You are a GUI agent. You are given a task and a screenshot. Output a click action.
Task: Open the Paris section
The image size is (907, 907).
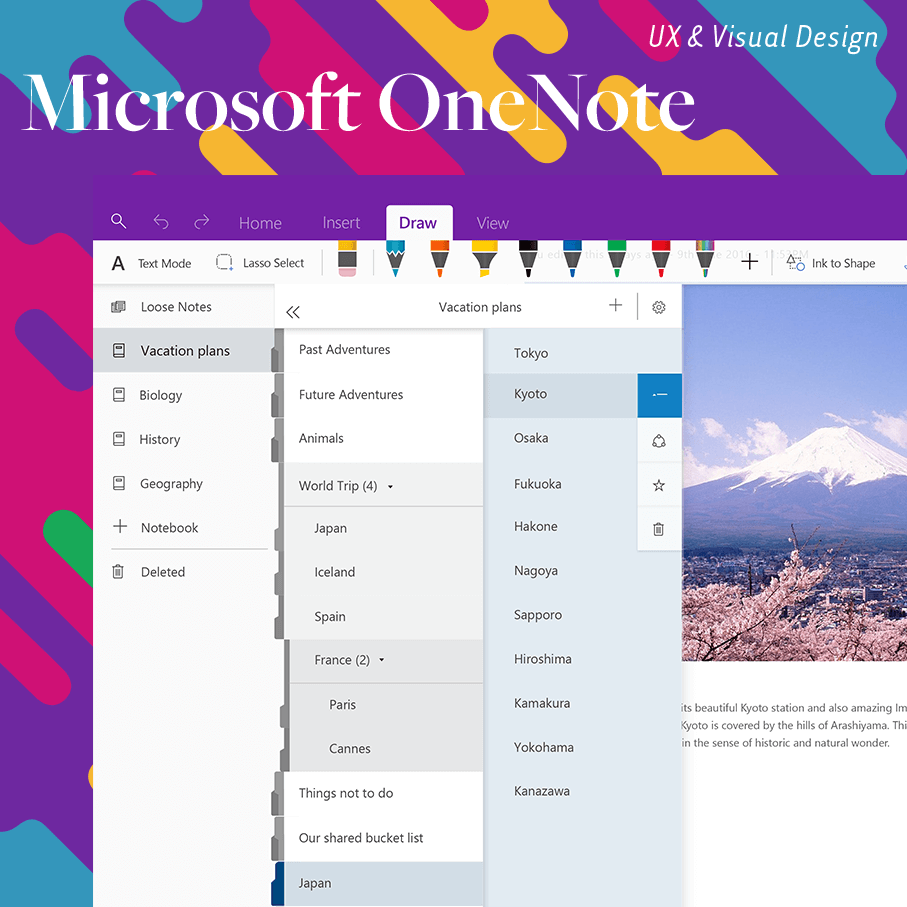386,705
